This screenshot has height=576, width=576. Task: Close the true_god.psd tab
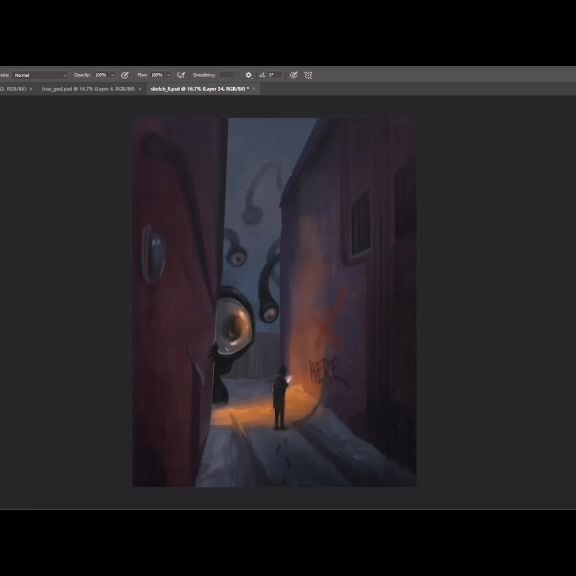click(x=140, y=89)
